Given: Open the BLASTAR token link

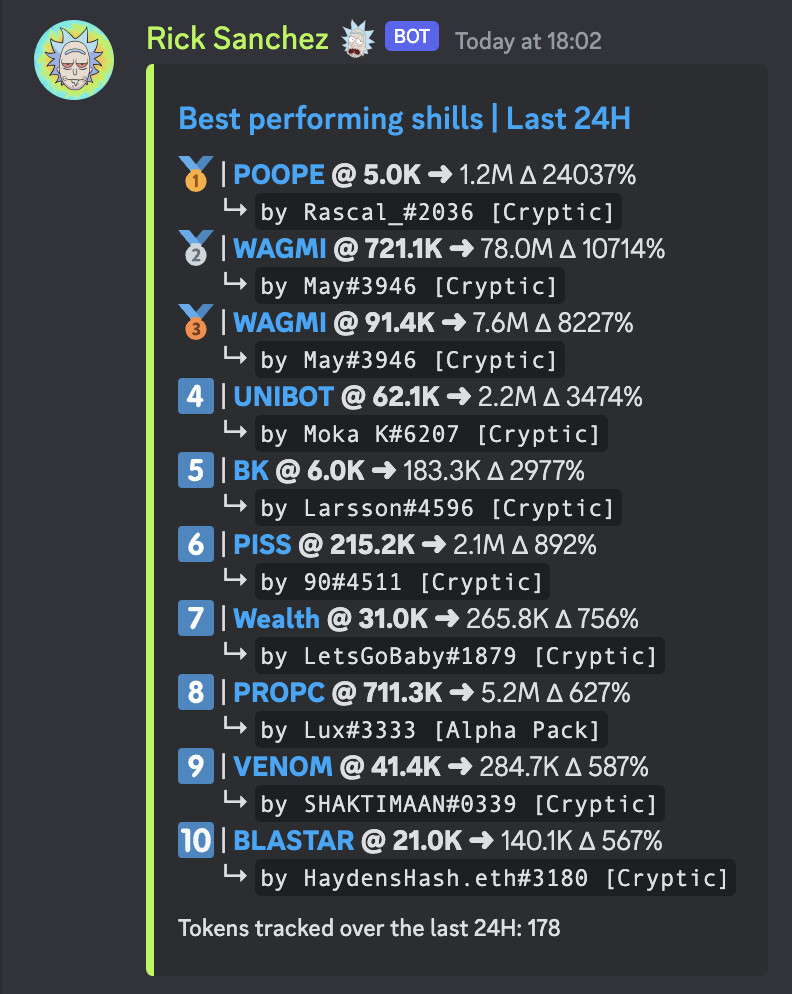Looking at the screenshot, I should [x=294, y=841].
